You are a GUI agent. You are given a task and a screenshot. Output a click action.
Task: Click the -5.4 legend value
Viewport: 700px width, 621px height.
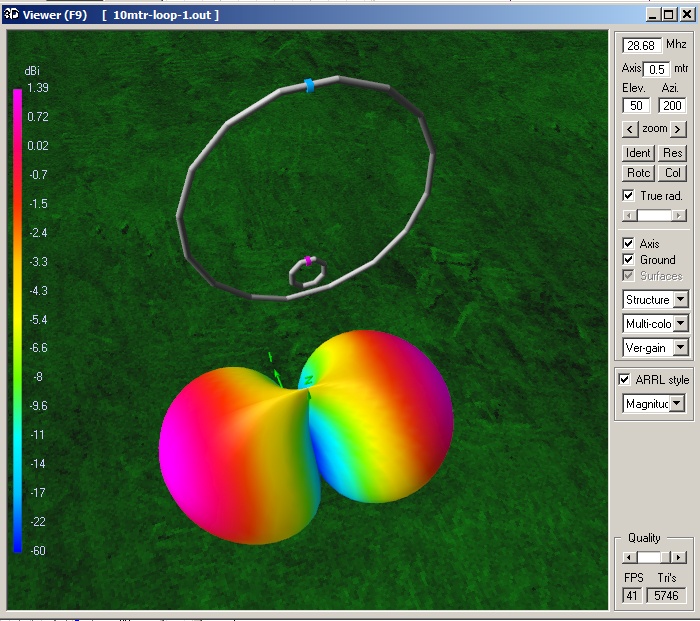(x=38, y=320)
